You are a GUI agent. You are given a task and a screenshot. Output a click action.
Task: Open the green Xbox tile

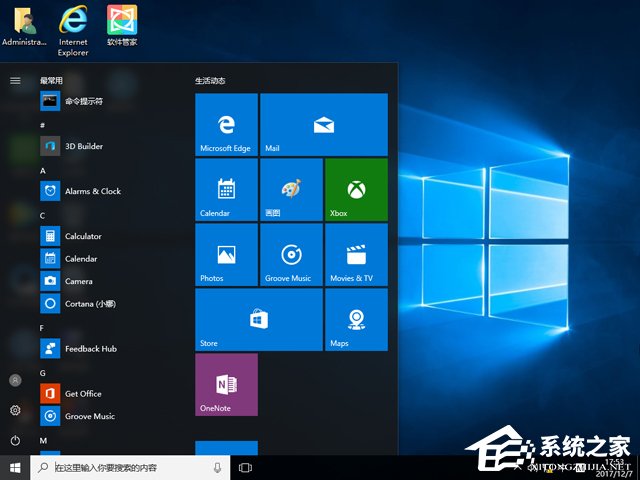[x=355, y=189]
